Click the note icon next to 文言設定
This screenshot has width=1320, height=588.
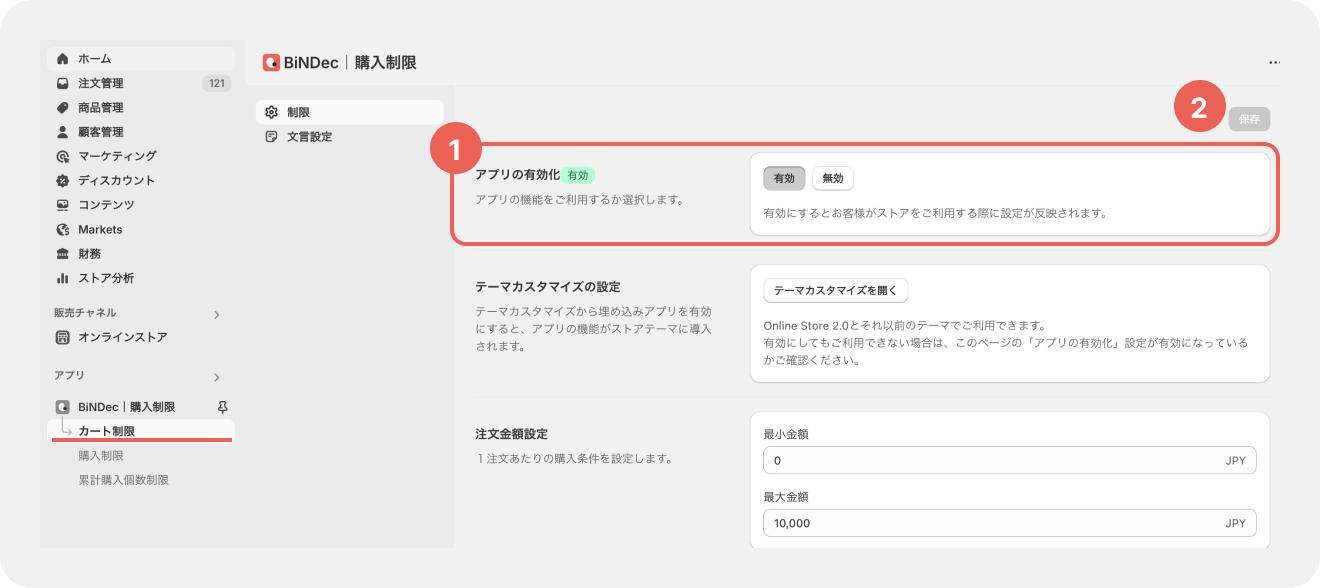pos(271,137)
